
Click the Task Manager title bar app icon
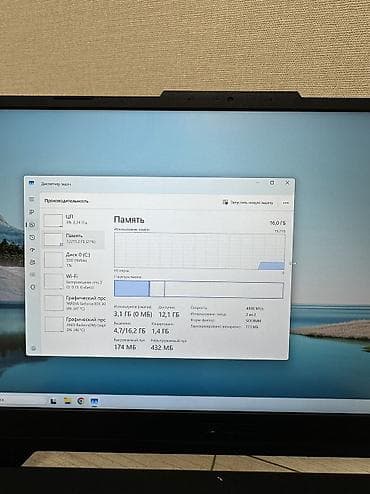click(32, 183)
